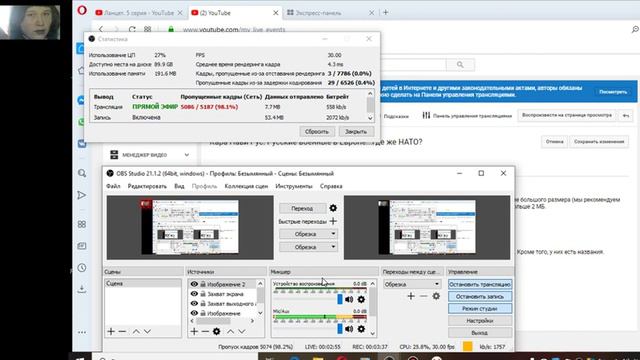640x360 pixels.
Task: Open transition properties gear next to Переход
Action: point(333,208)
